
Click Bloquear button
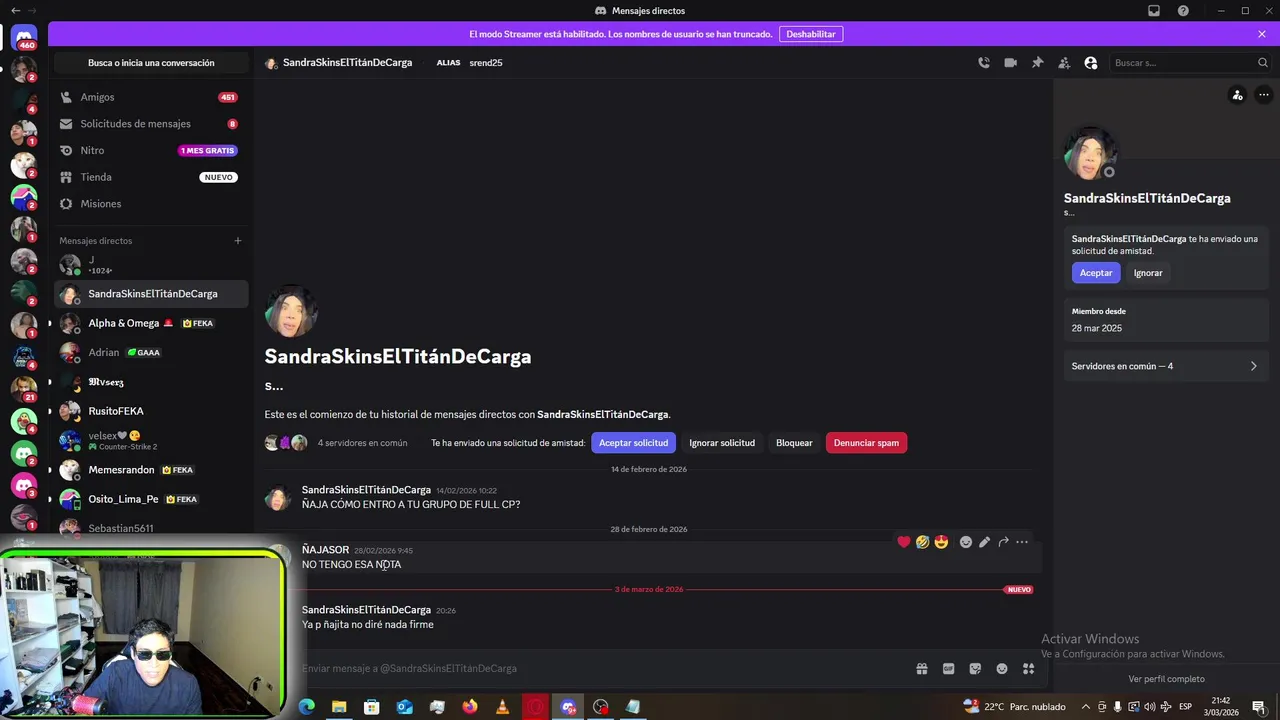point(794,443)
